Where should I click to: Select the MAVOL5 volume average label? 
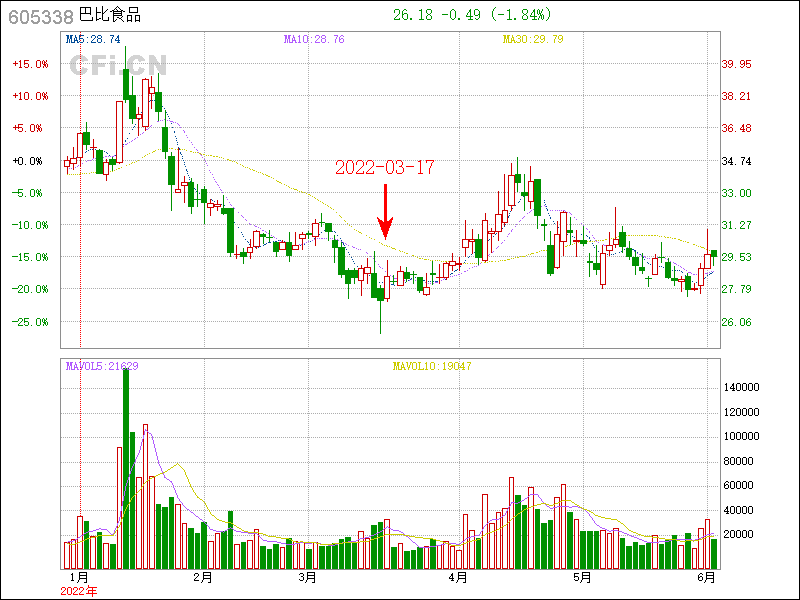(102, 366)
